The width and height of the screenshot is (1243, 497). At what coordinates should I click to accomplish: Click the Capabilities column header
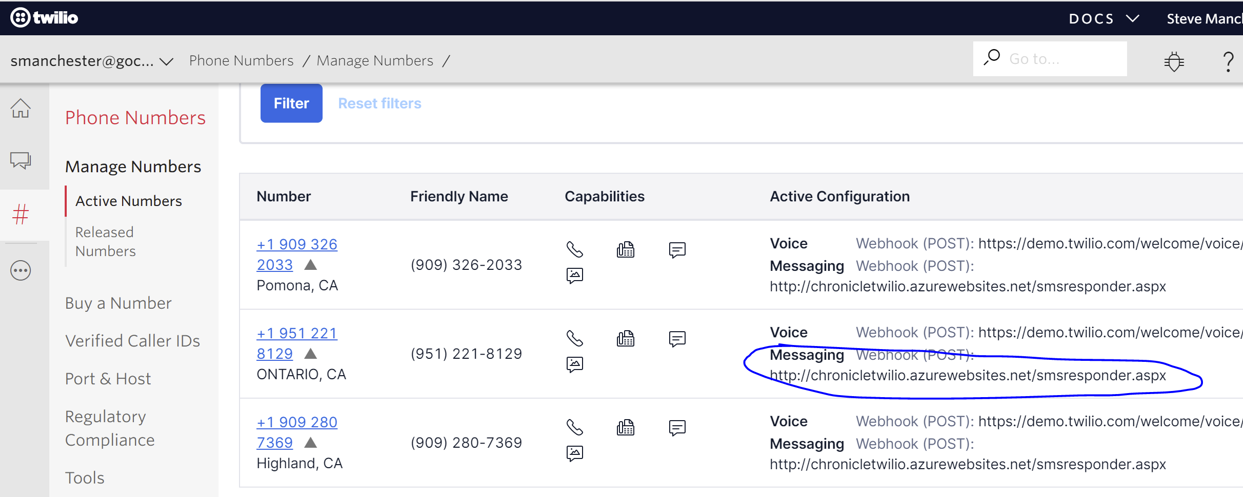(x=604, y=196)
